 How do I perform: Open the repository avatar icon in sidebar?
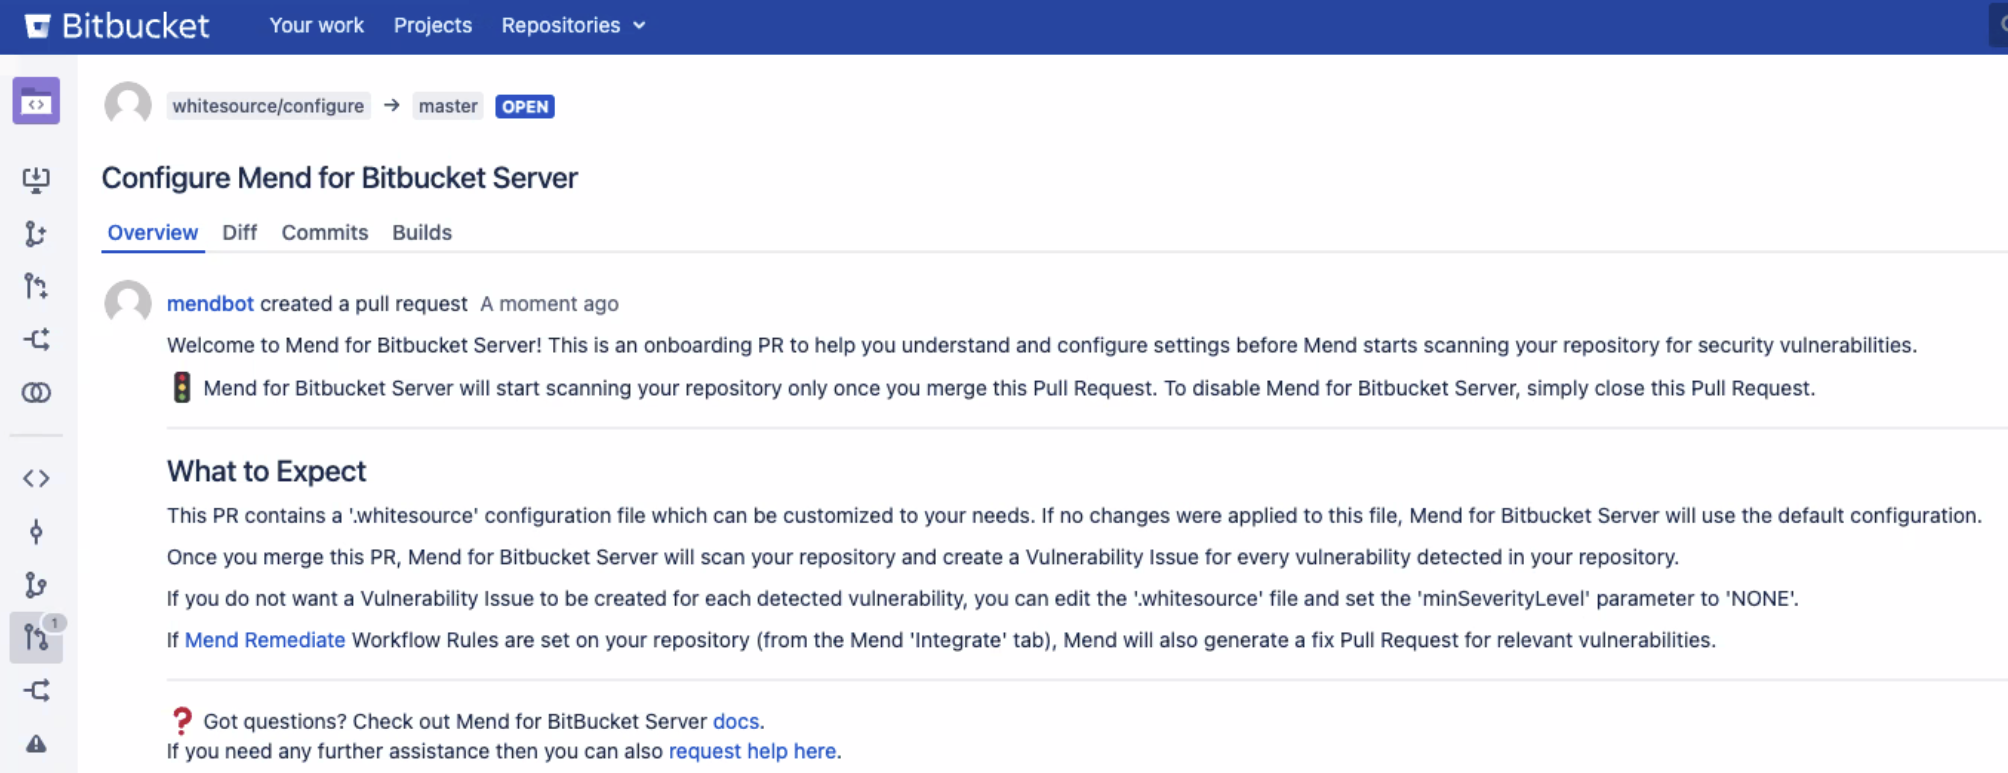click(36, 101)
